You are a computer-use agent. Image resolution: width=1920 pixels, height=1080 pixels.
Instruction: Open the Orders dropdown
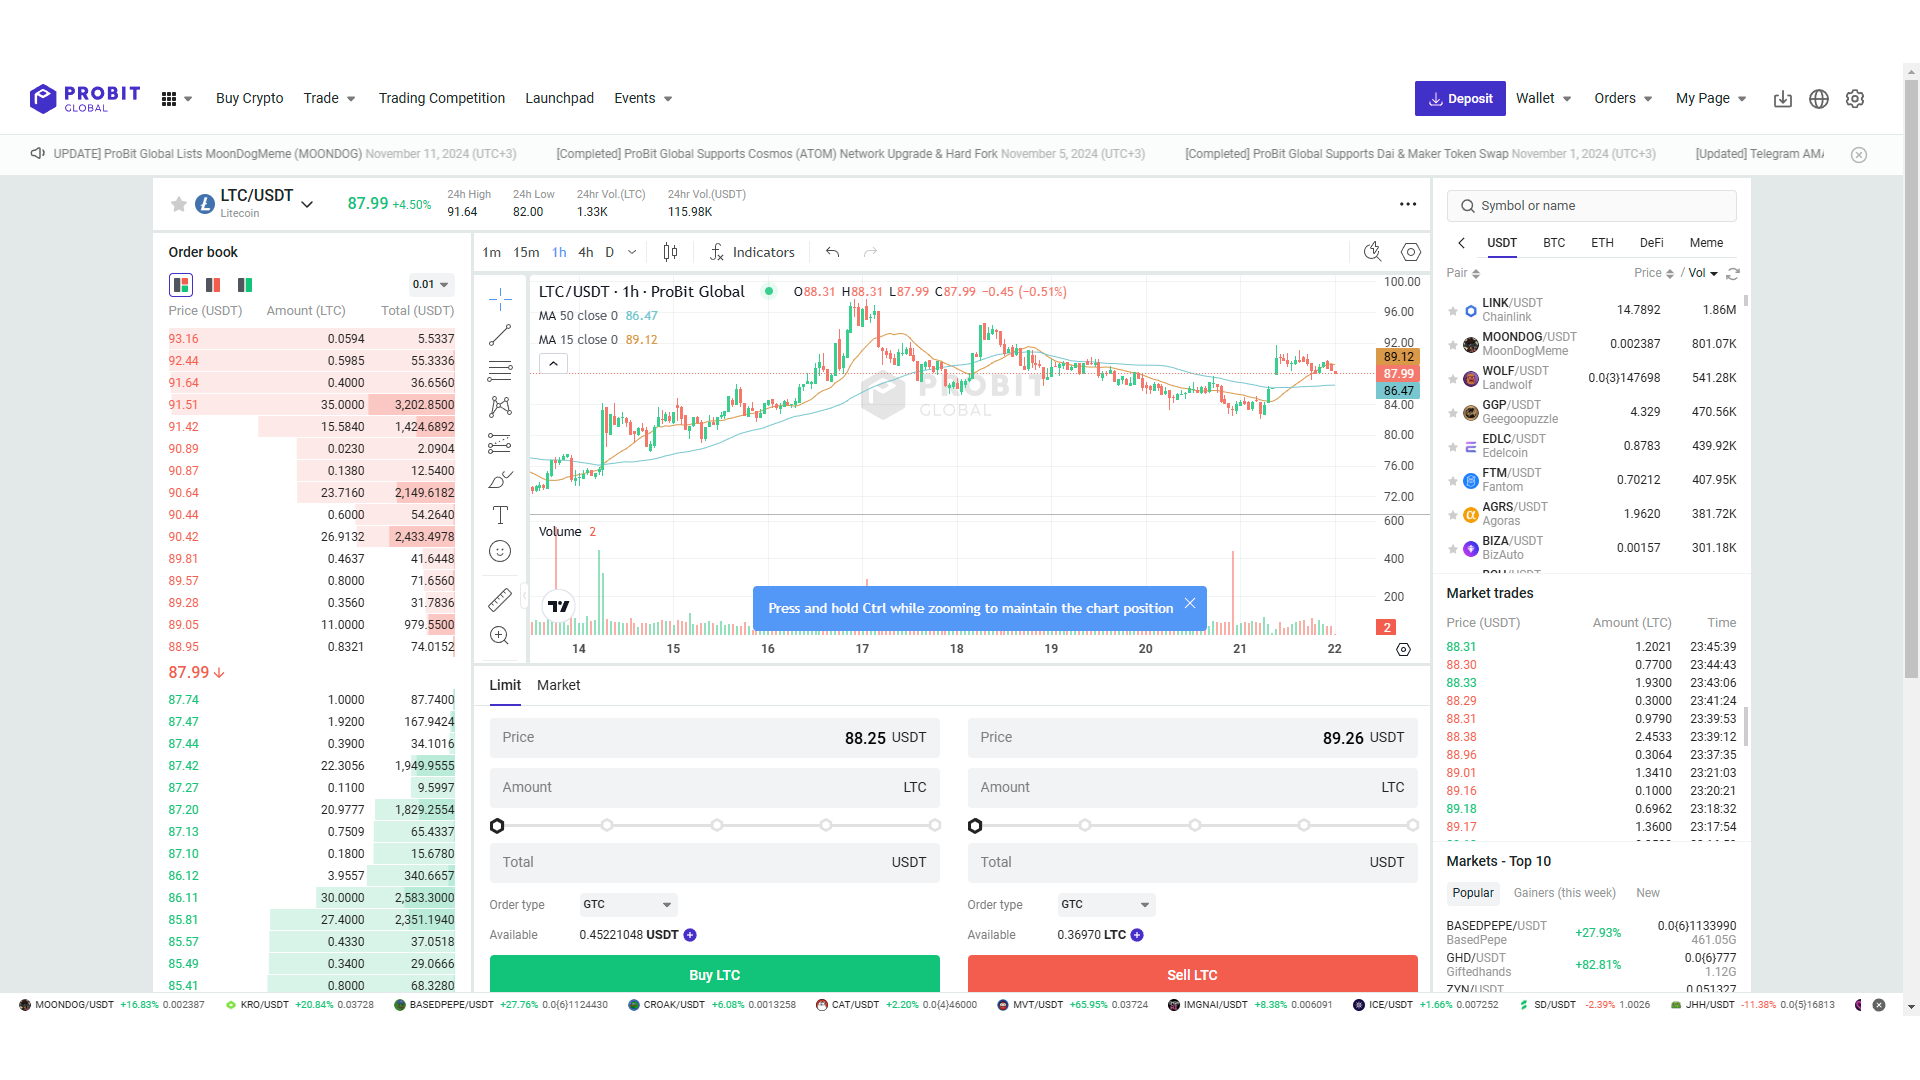[1623, 98]
